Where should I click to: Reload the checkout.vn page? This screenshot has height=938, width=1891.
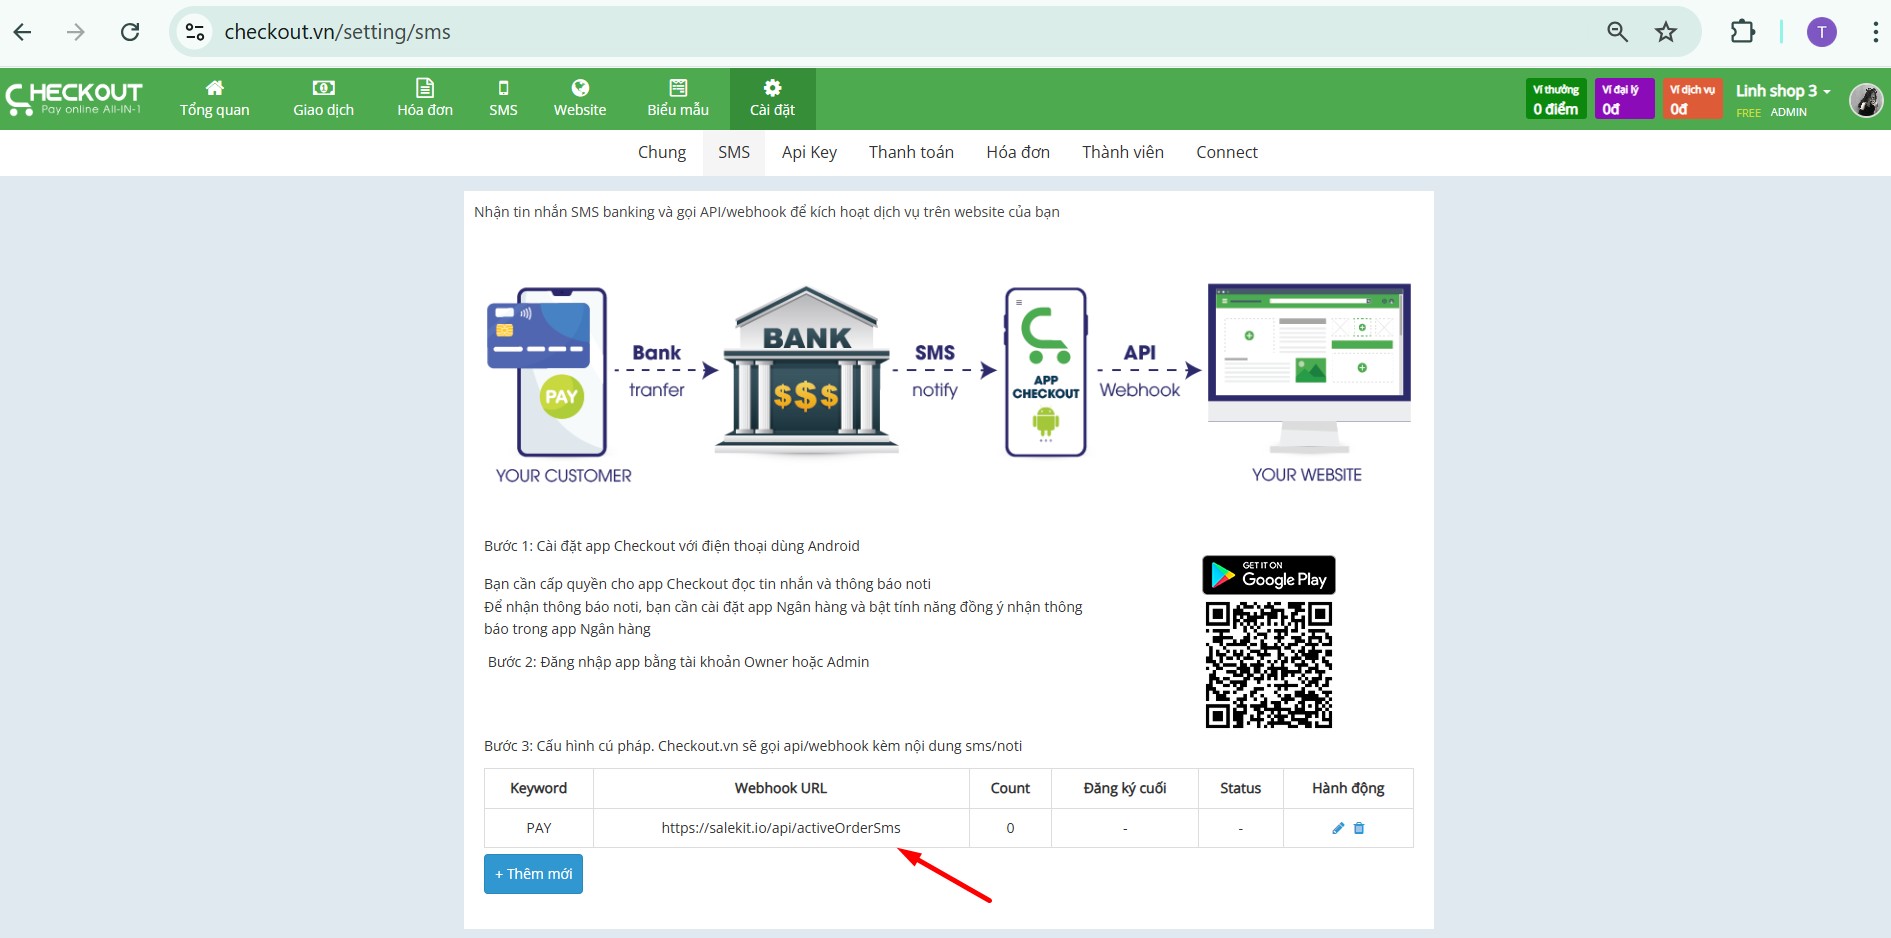(x=130, y=32)
